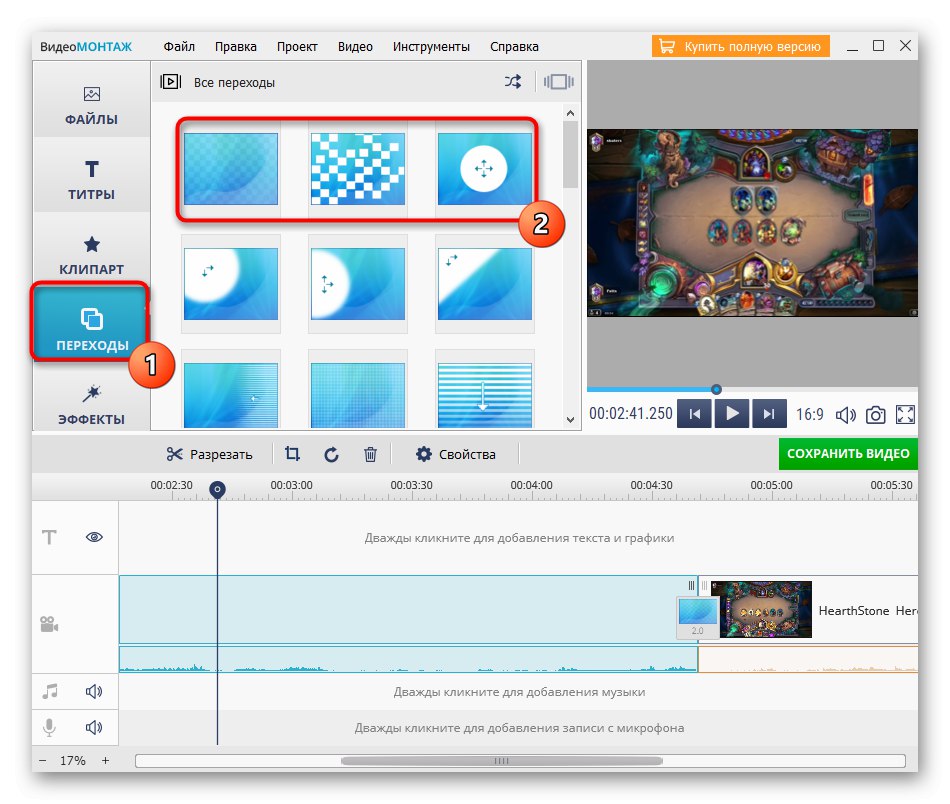Select the fade checkered transparent transition thumbnail

[x=231, y=169]
